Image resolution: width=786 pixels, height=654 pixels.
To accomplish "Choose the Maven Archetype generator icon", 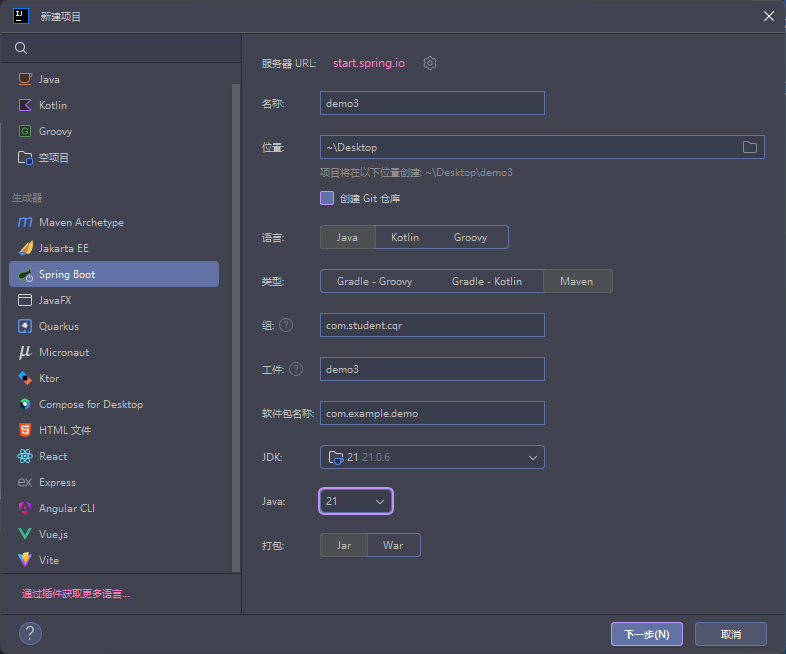I will (25, 222).
